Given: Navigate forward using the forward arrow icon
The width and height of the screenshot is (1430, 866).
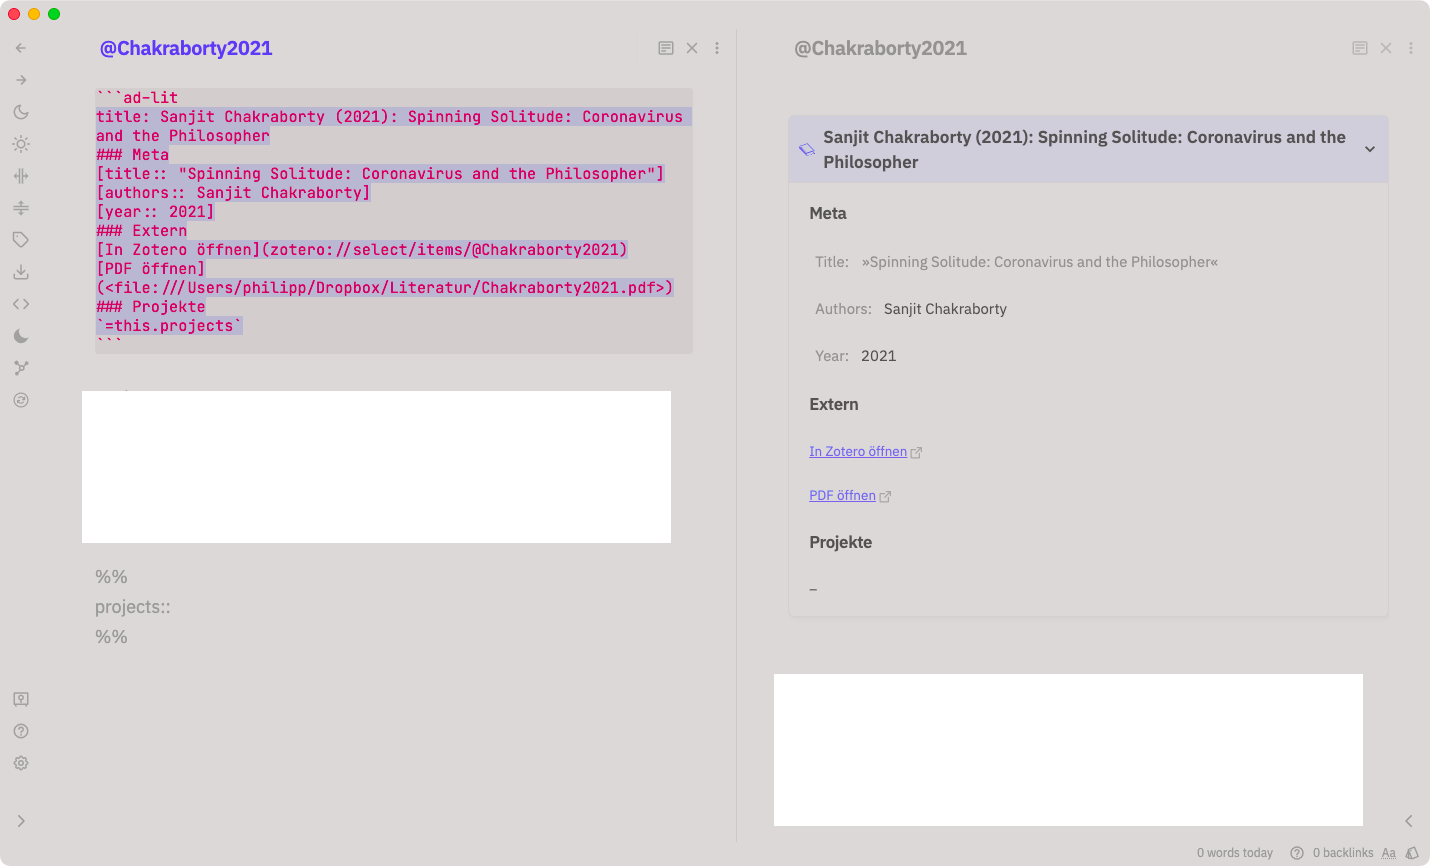Looking at the screenshot, I should click(x=20, y=79).
